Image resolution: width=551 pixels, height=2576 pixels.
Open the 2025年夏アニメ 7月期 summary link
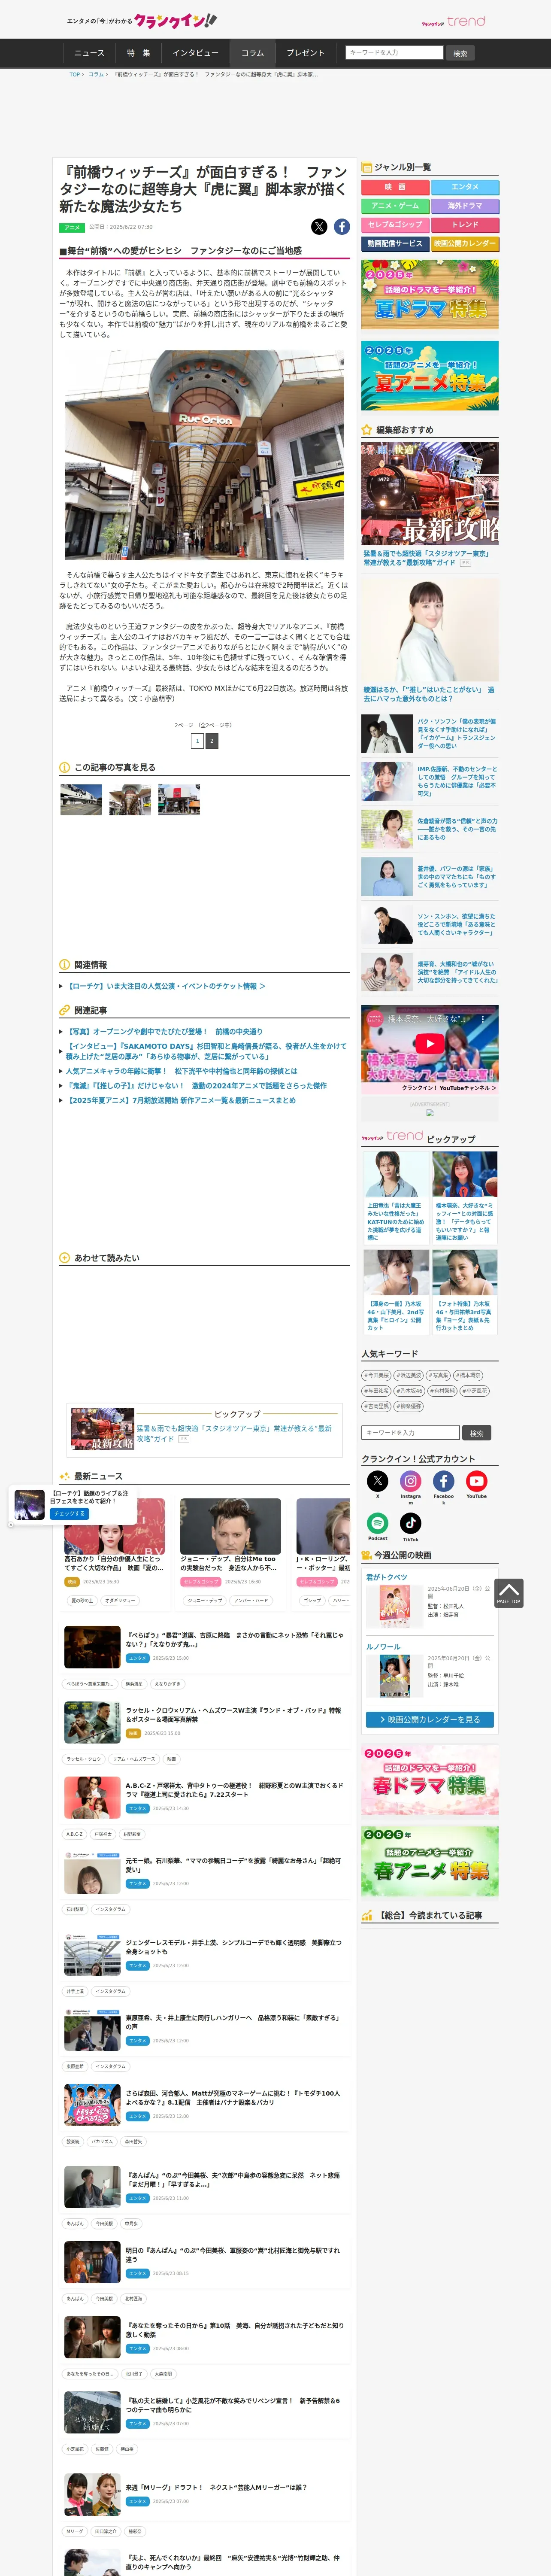(181, 1100)
